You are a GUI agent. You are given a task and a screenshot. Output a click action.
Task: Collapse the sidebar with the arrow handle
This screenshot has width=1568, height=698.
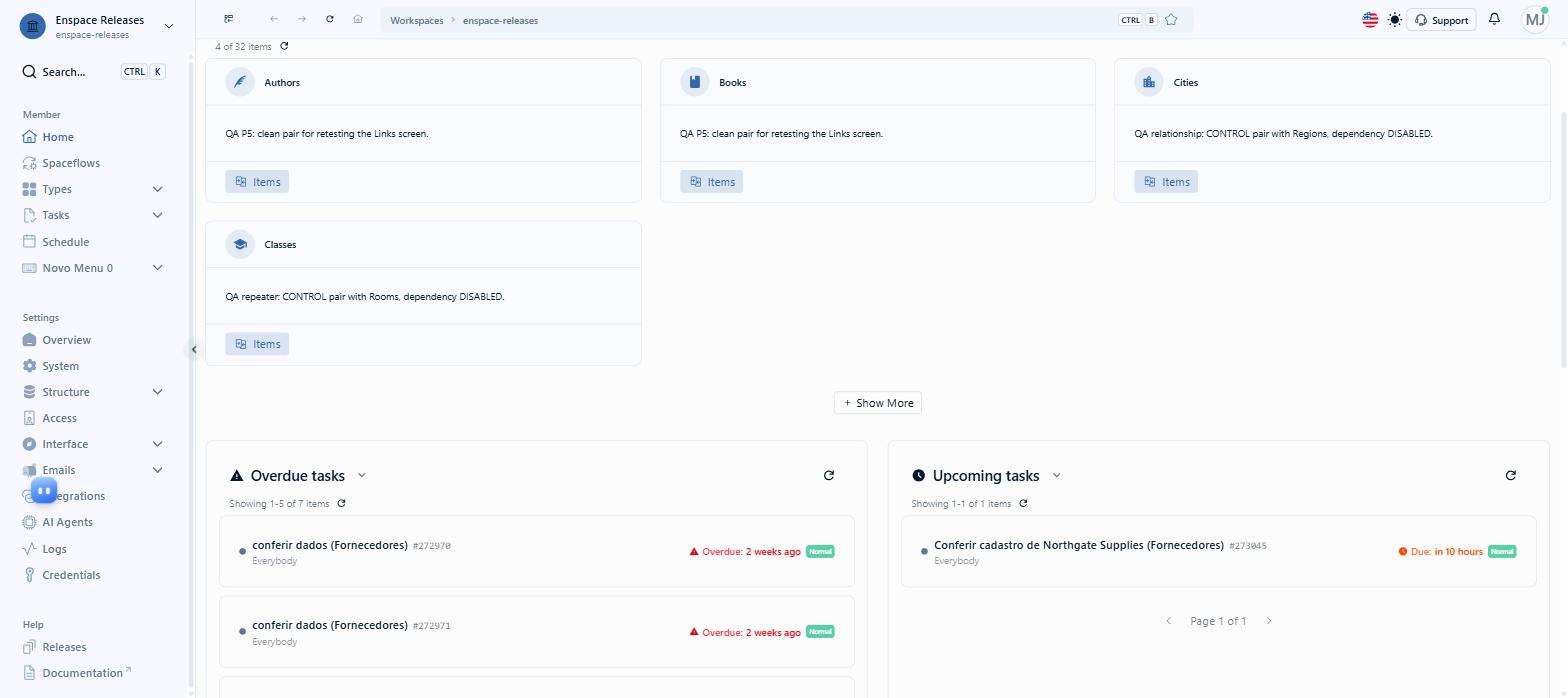tap(194, 349)
